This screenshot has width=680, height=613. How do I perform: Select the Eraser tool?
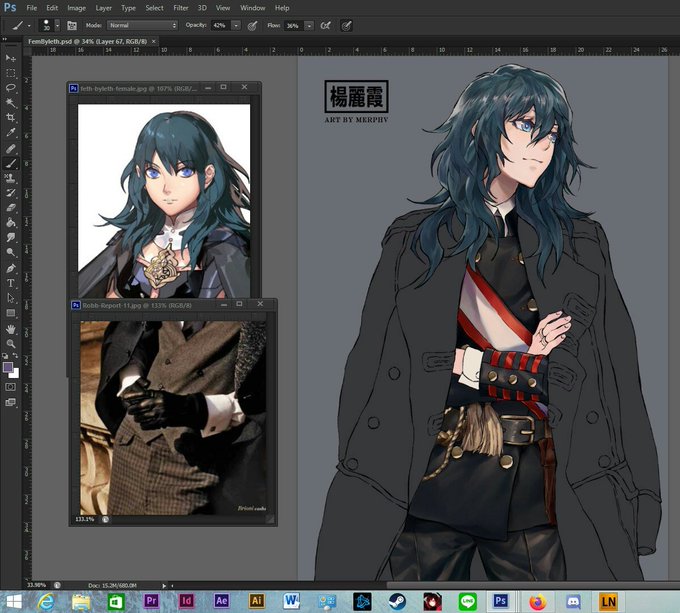pyautogui.click(x=11, y=208)
